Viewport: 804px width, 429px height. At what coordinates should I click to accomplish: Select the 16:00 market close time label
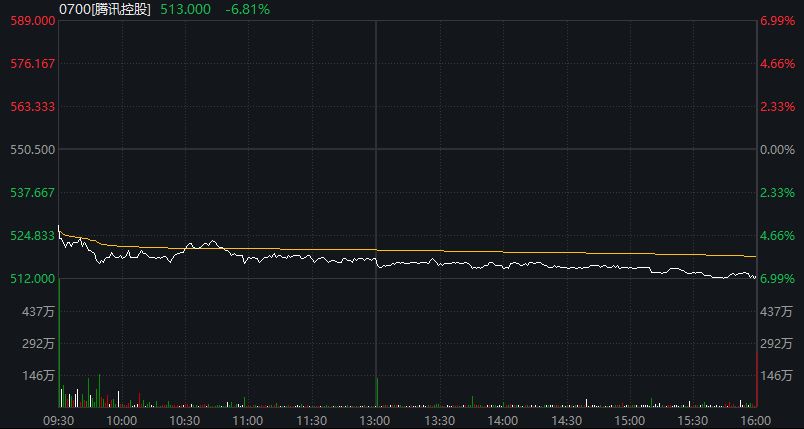click(755, 420)
